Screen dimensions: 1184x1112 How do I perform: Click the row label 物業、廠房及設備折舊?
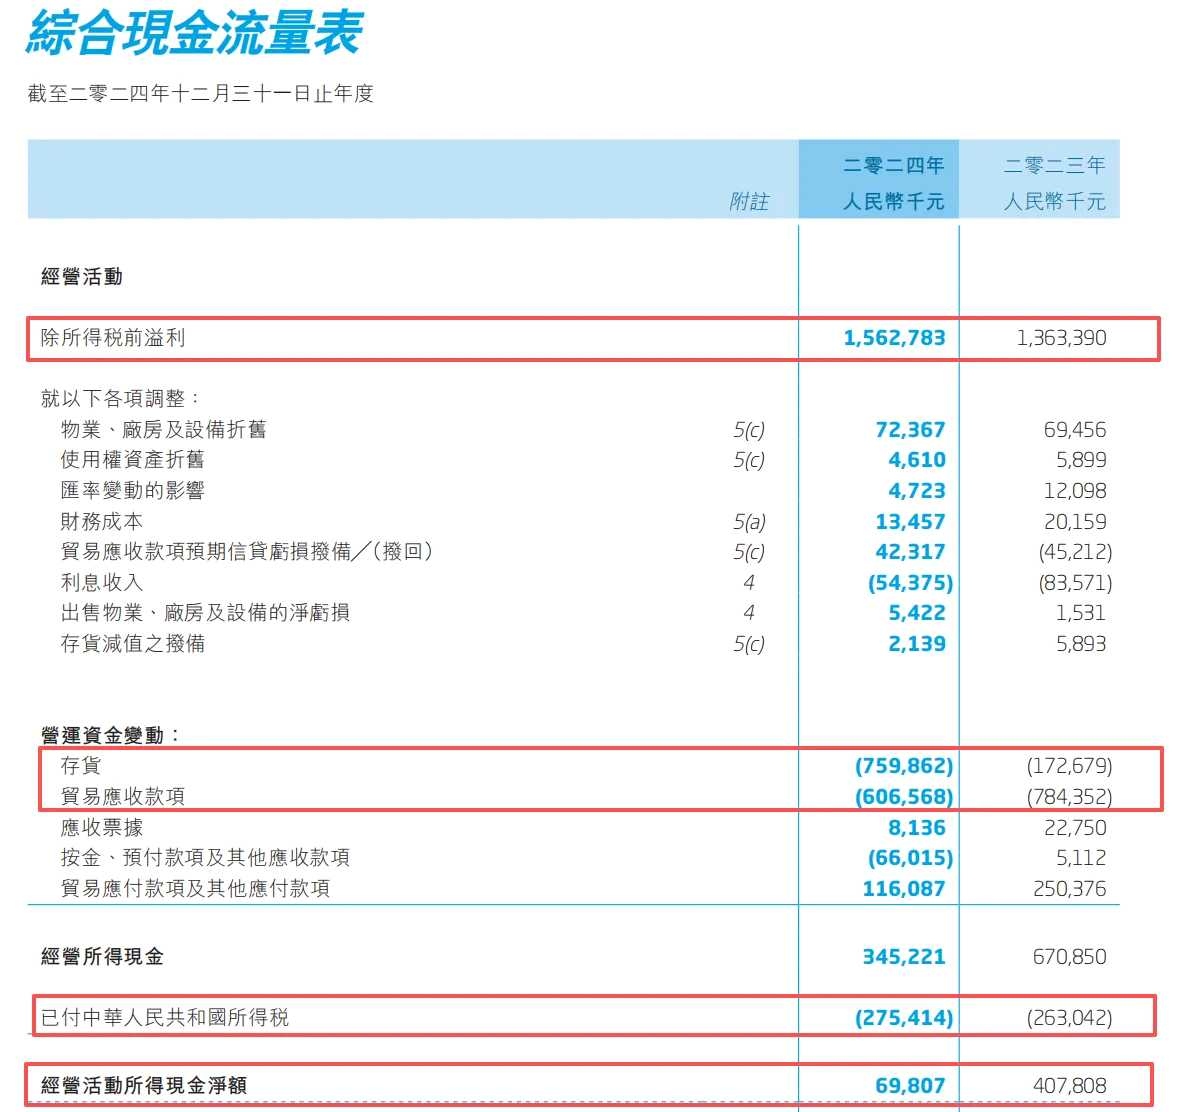pyautogui.click(x=163, y=430)
